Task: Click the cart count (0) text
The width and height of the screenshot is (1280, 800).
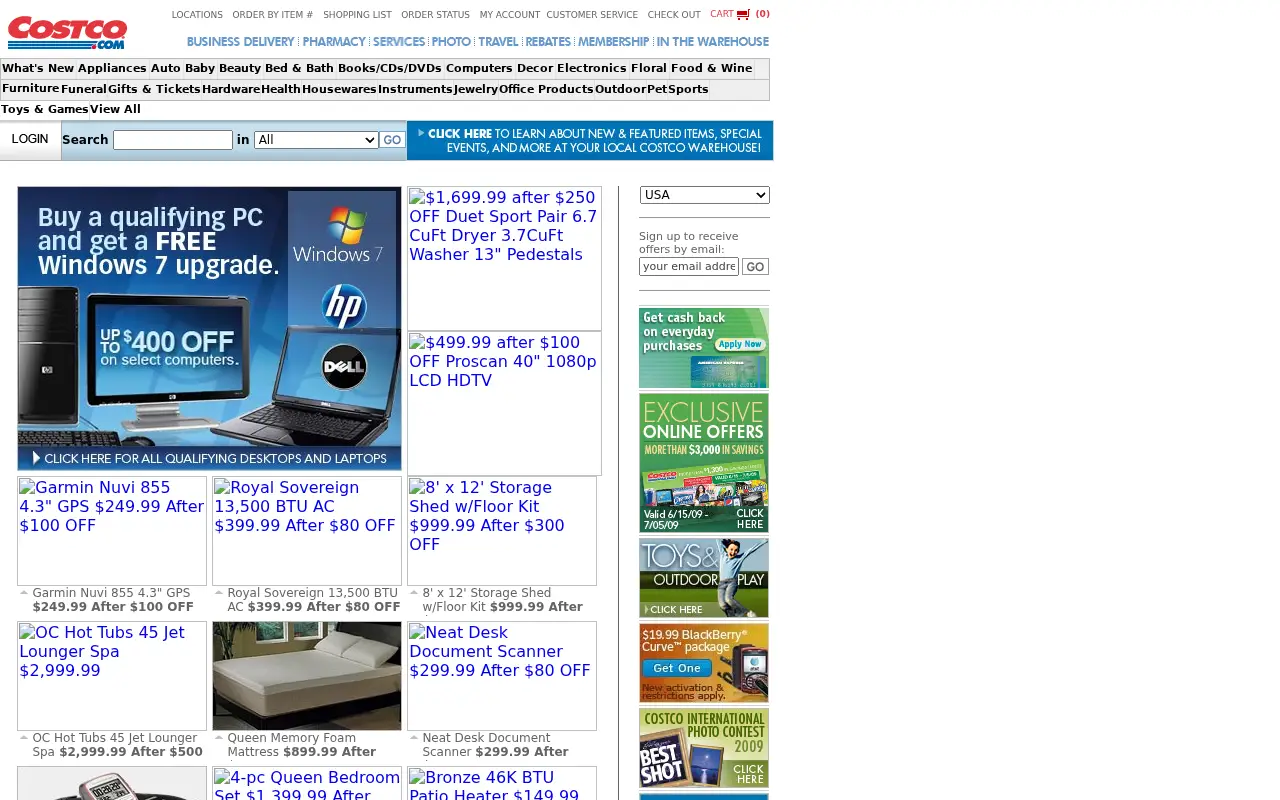Action: (763, 14)
